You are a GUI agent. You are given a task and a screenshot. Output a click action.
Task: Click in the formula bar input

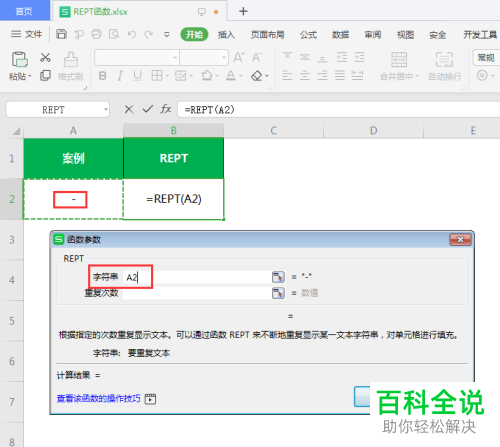pos(338,109)
